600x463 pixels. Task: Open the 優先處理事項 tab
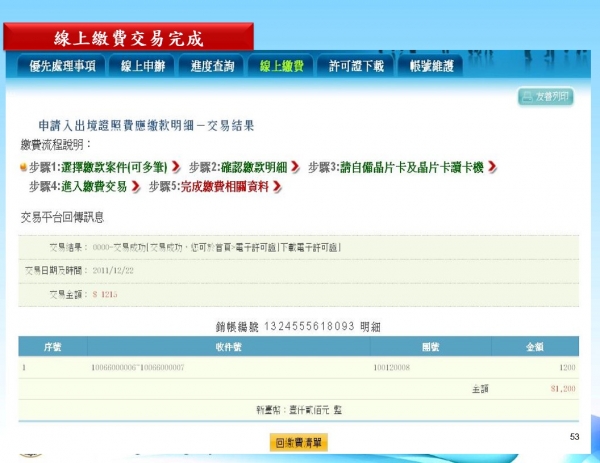(x=63, y=66)
